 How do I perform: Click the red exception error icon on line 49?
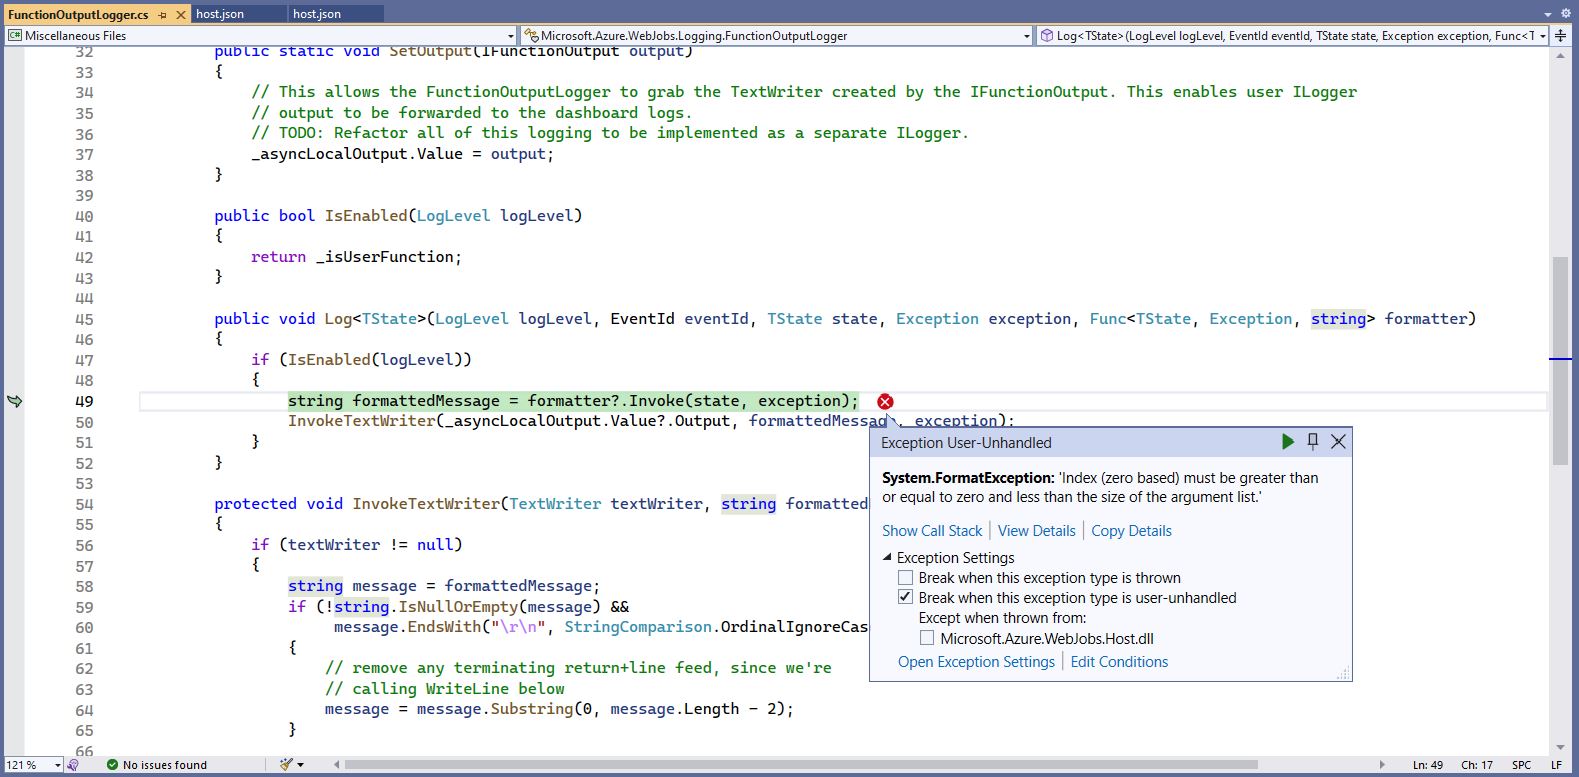885,401
